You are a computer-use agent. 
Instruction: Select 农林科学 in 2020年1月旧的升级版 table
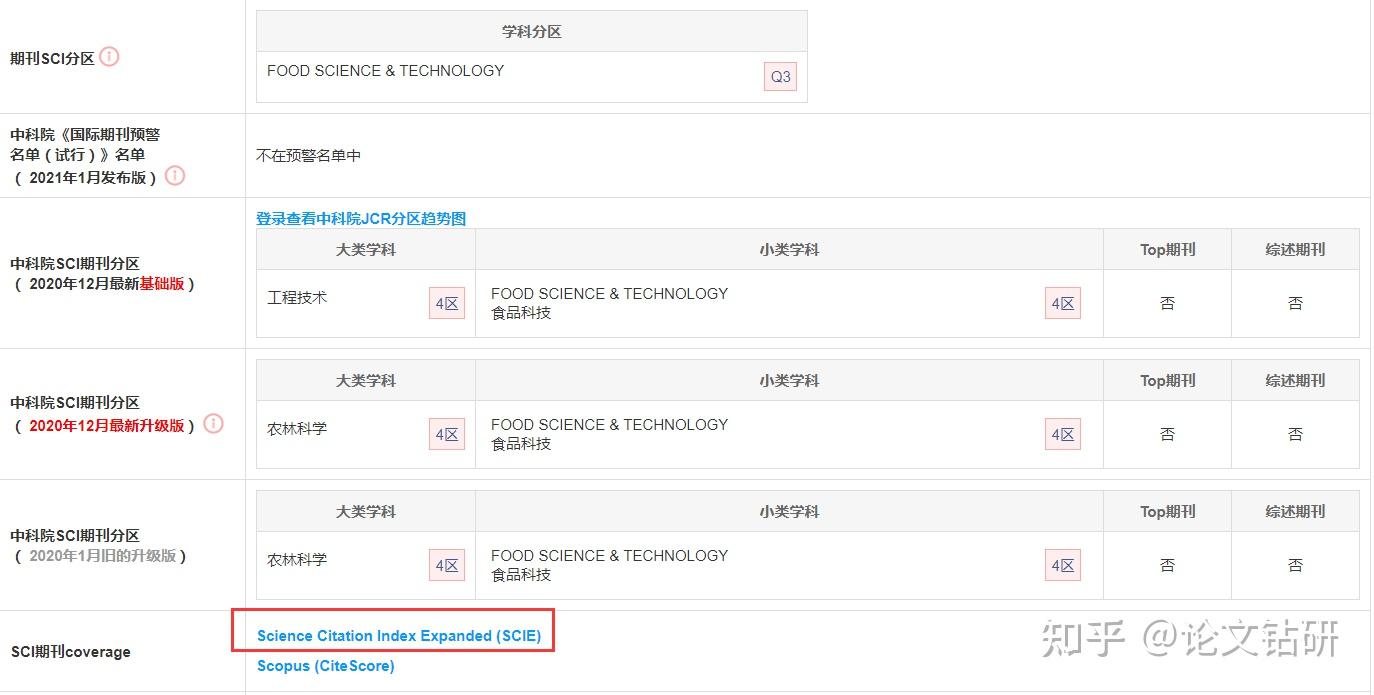[x=297, y=560]
